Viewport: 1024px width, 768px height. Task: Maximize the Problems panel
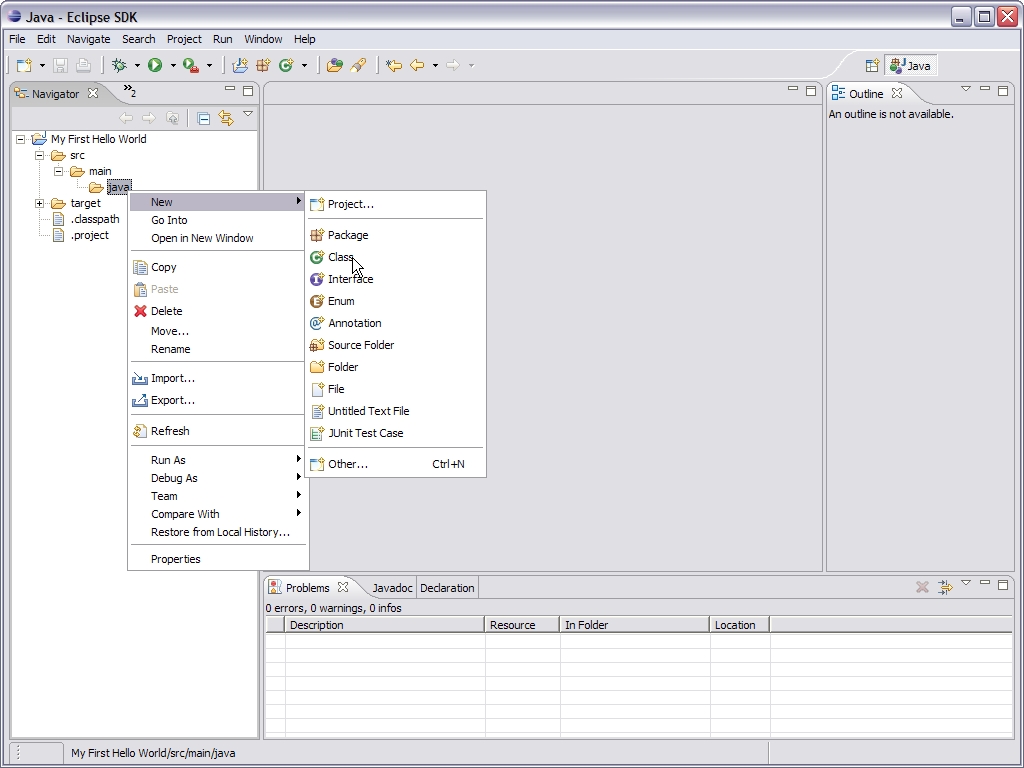pyautogui.click(x=1003, y=584)
